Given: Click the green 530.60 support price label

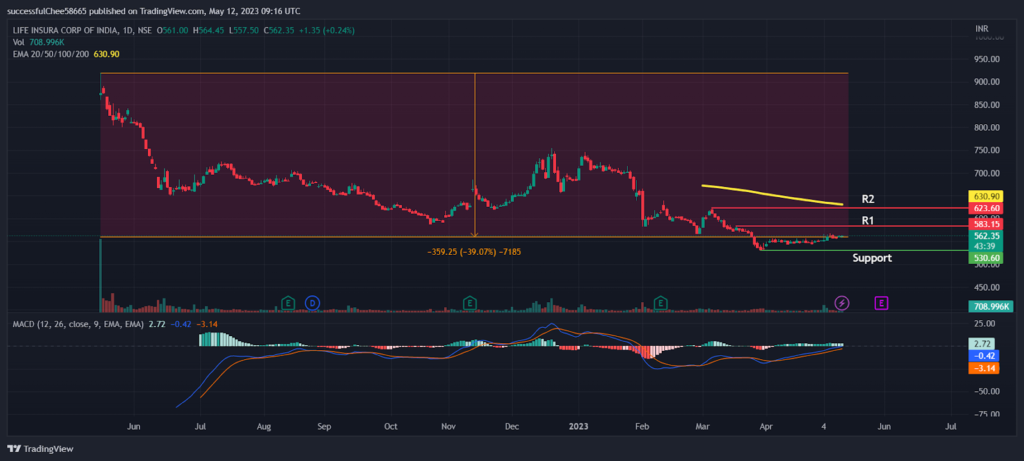Looking at the screenshot, I should (987, 258).
